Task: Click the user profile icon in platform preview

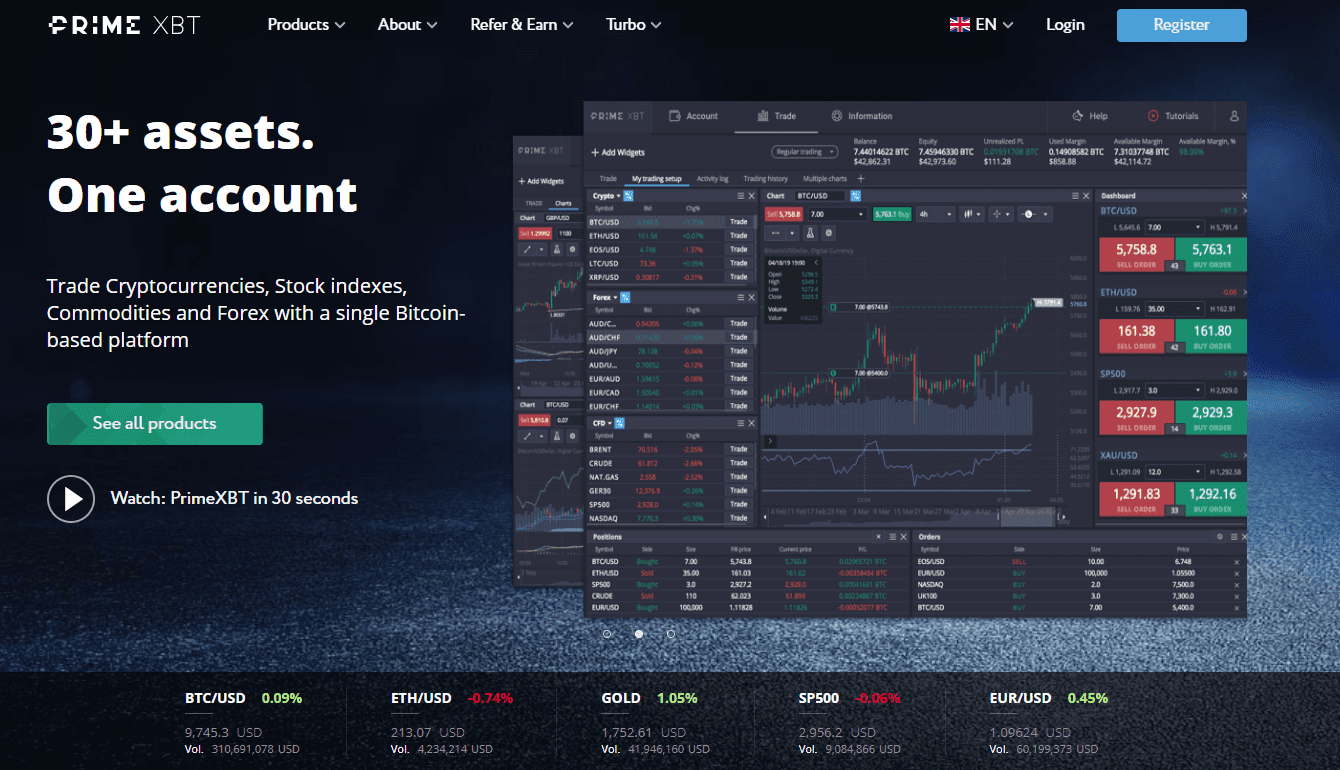Action: (1235, 116)
